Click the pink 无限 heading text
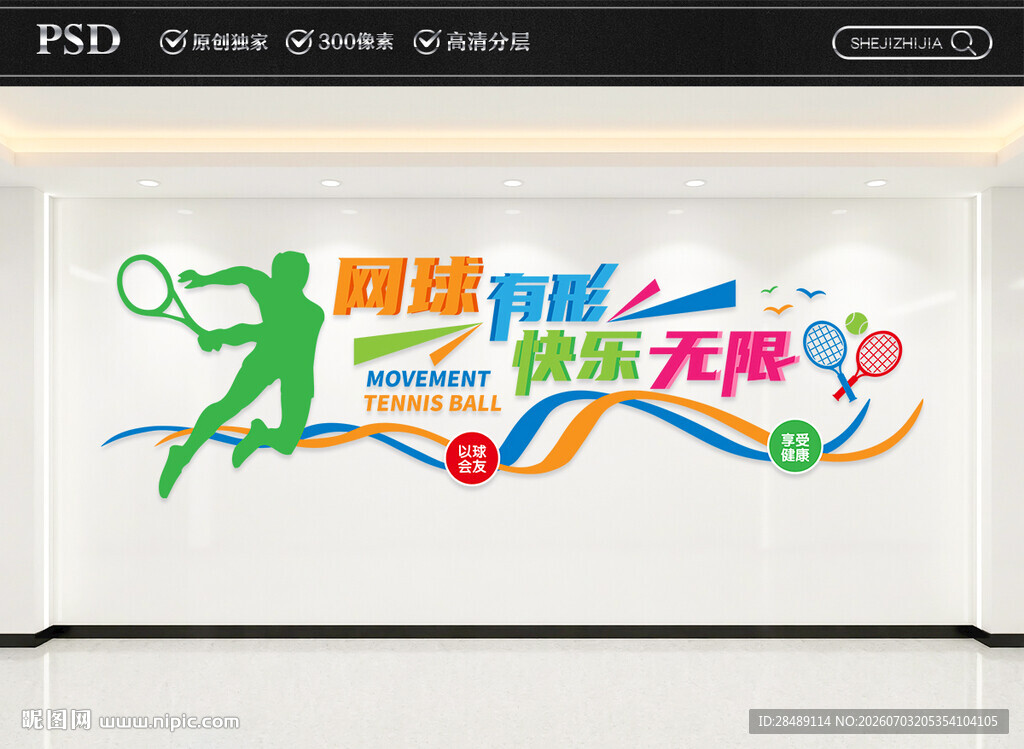 (722, 362)
